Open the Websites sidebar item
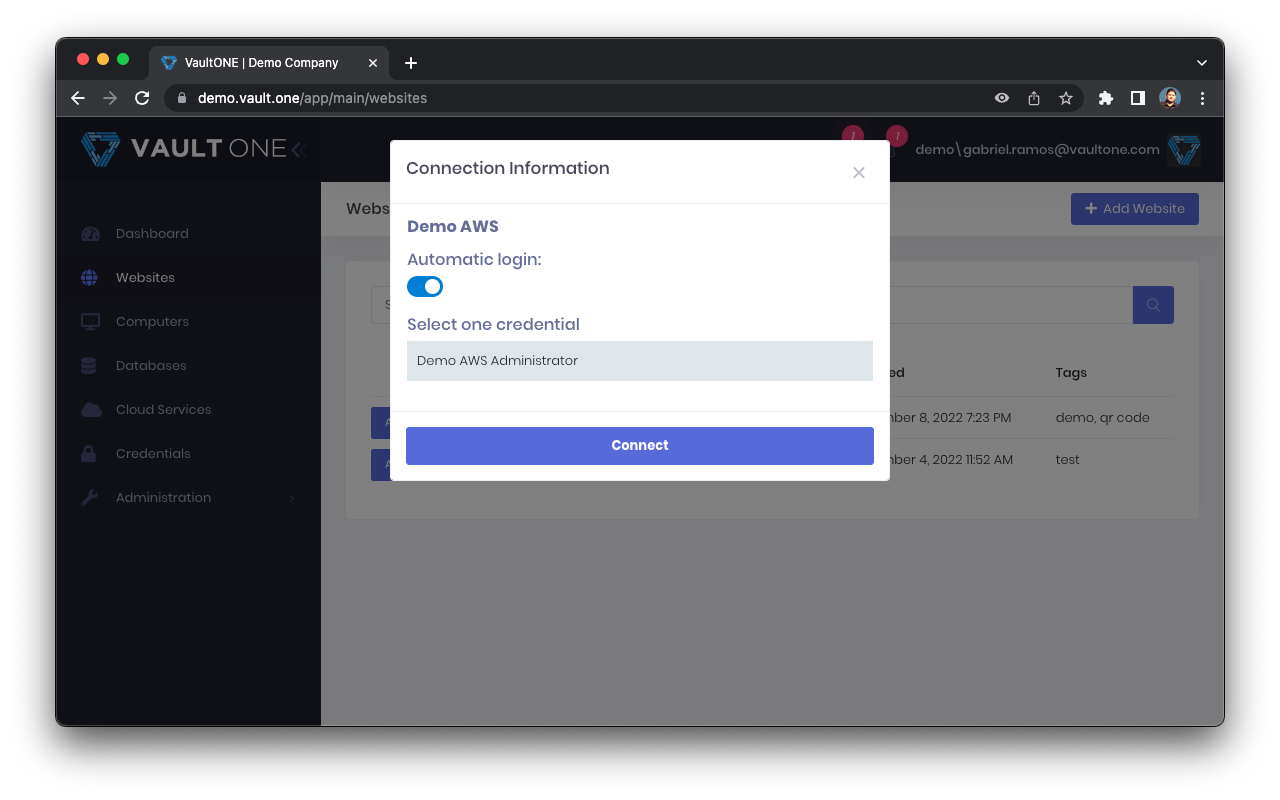The width and height of the screenshot is (1280, 800). (145, 278)
